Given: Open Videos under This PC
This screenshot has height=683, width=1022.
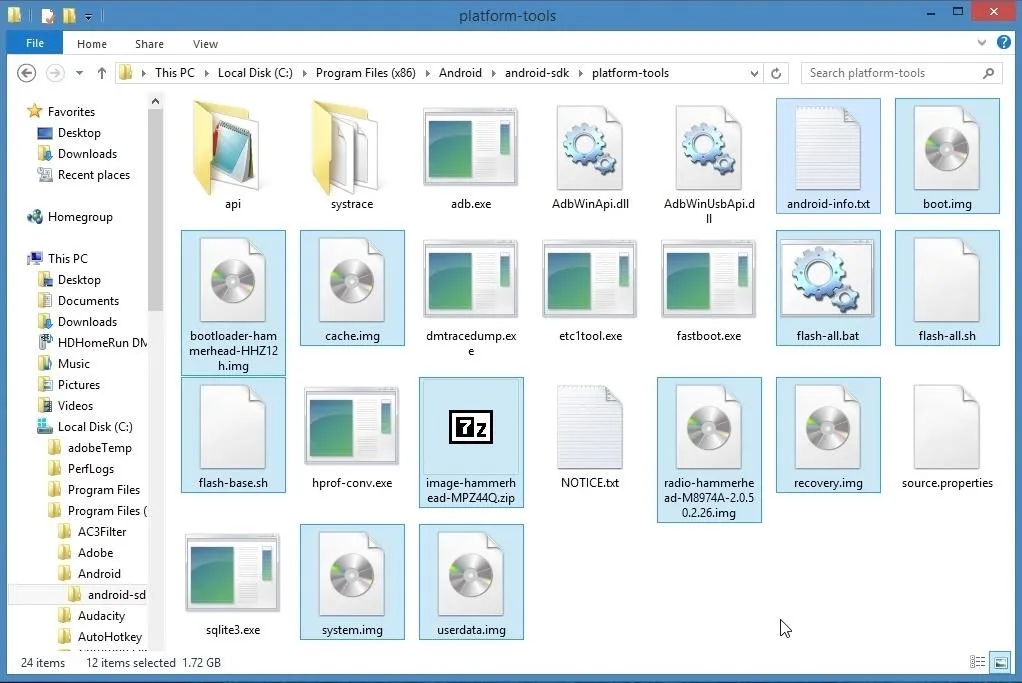Looking at the screenshot, I should [75, 405].
